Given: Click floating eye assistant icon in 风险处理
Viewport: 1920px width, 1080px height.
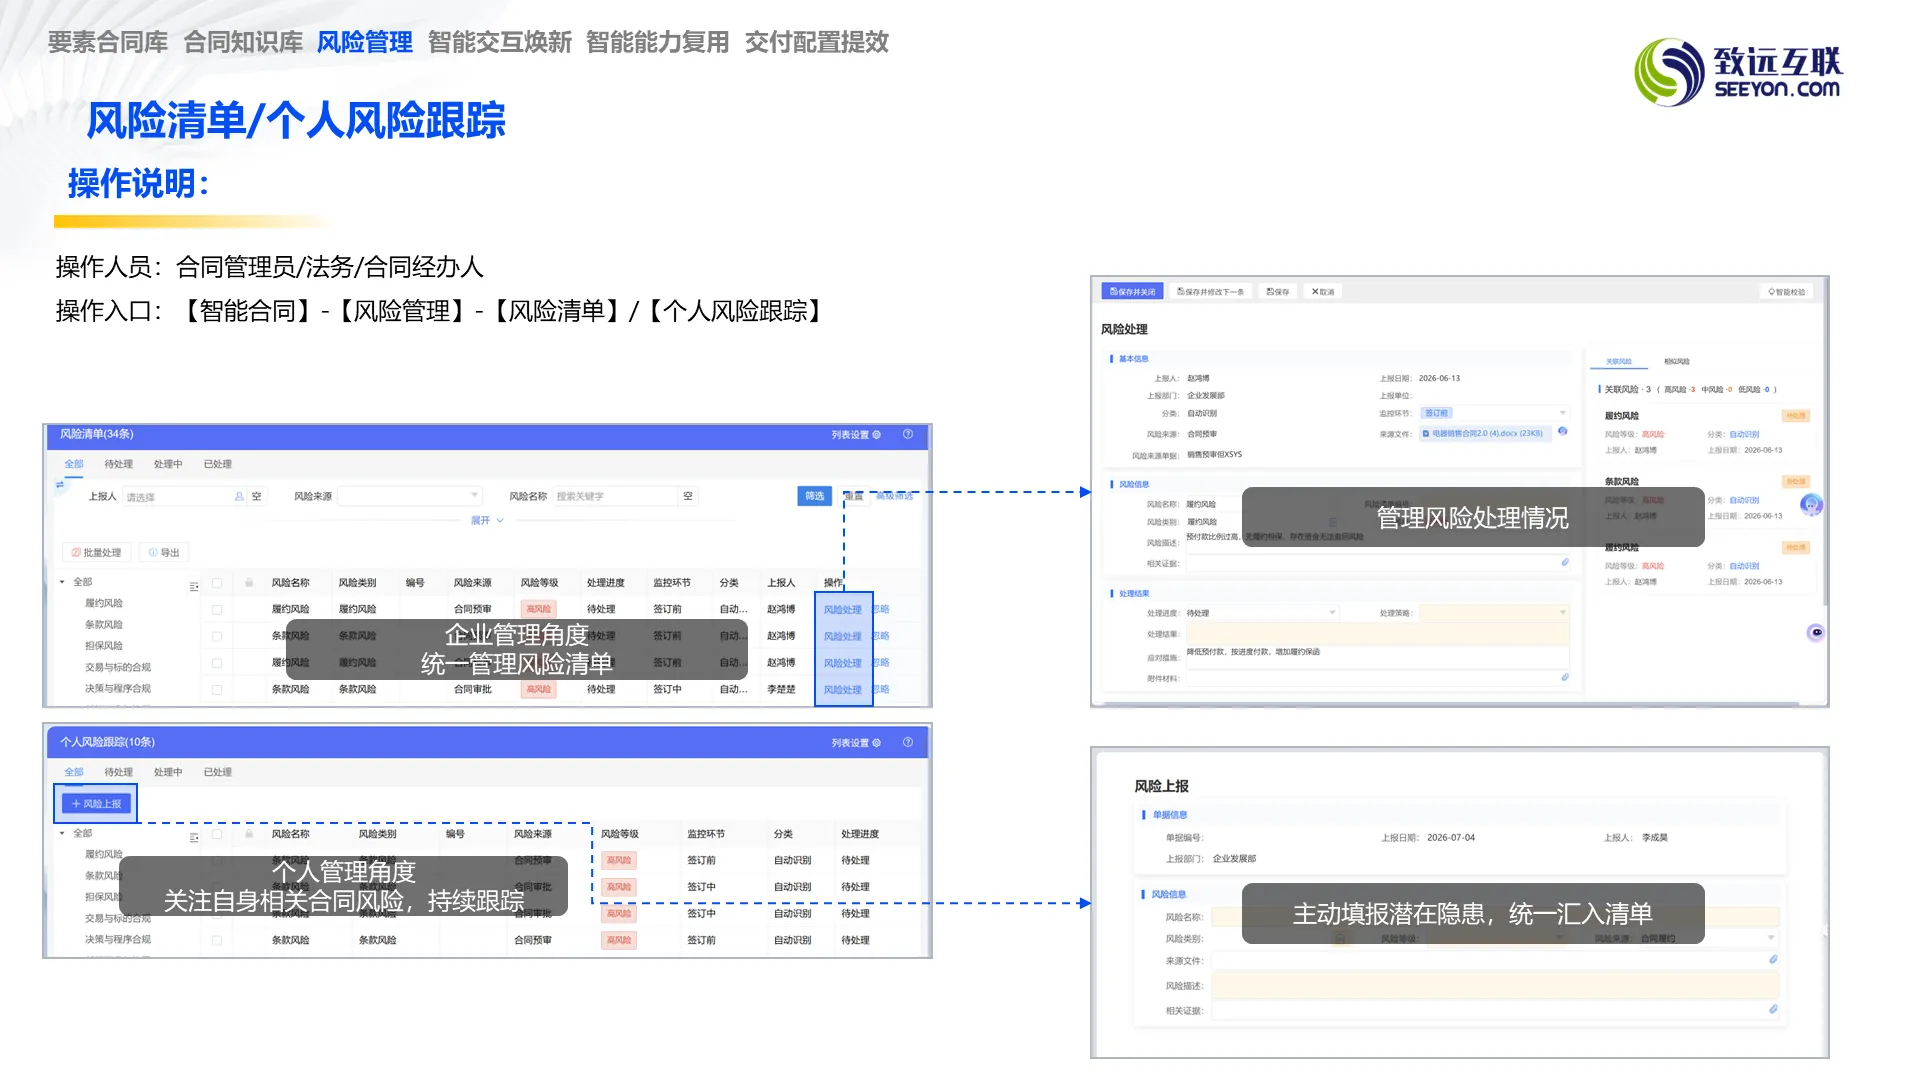Looking at the screenshot, I should point(1816,632).
